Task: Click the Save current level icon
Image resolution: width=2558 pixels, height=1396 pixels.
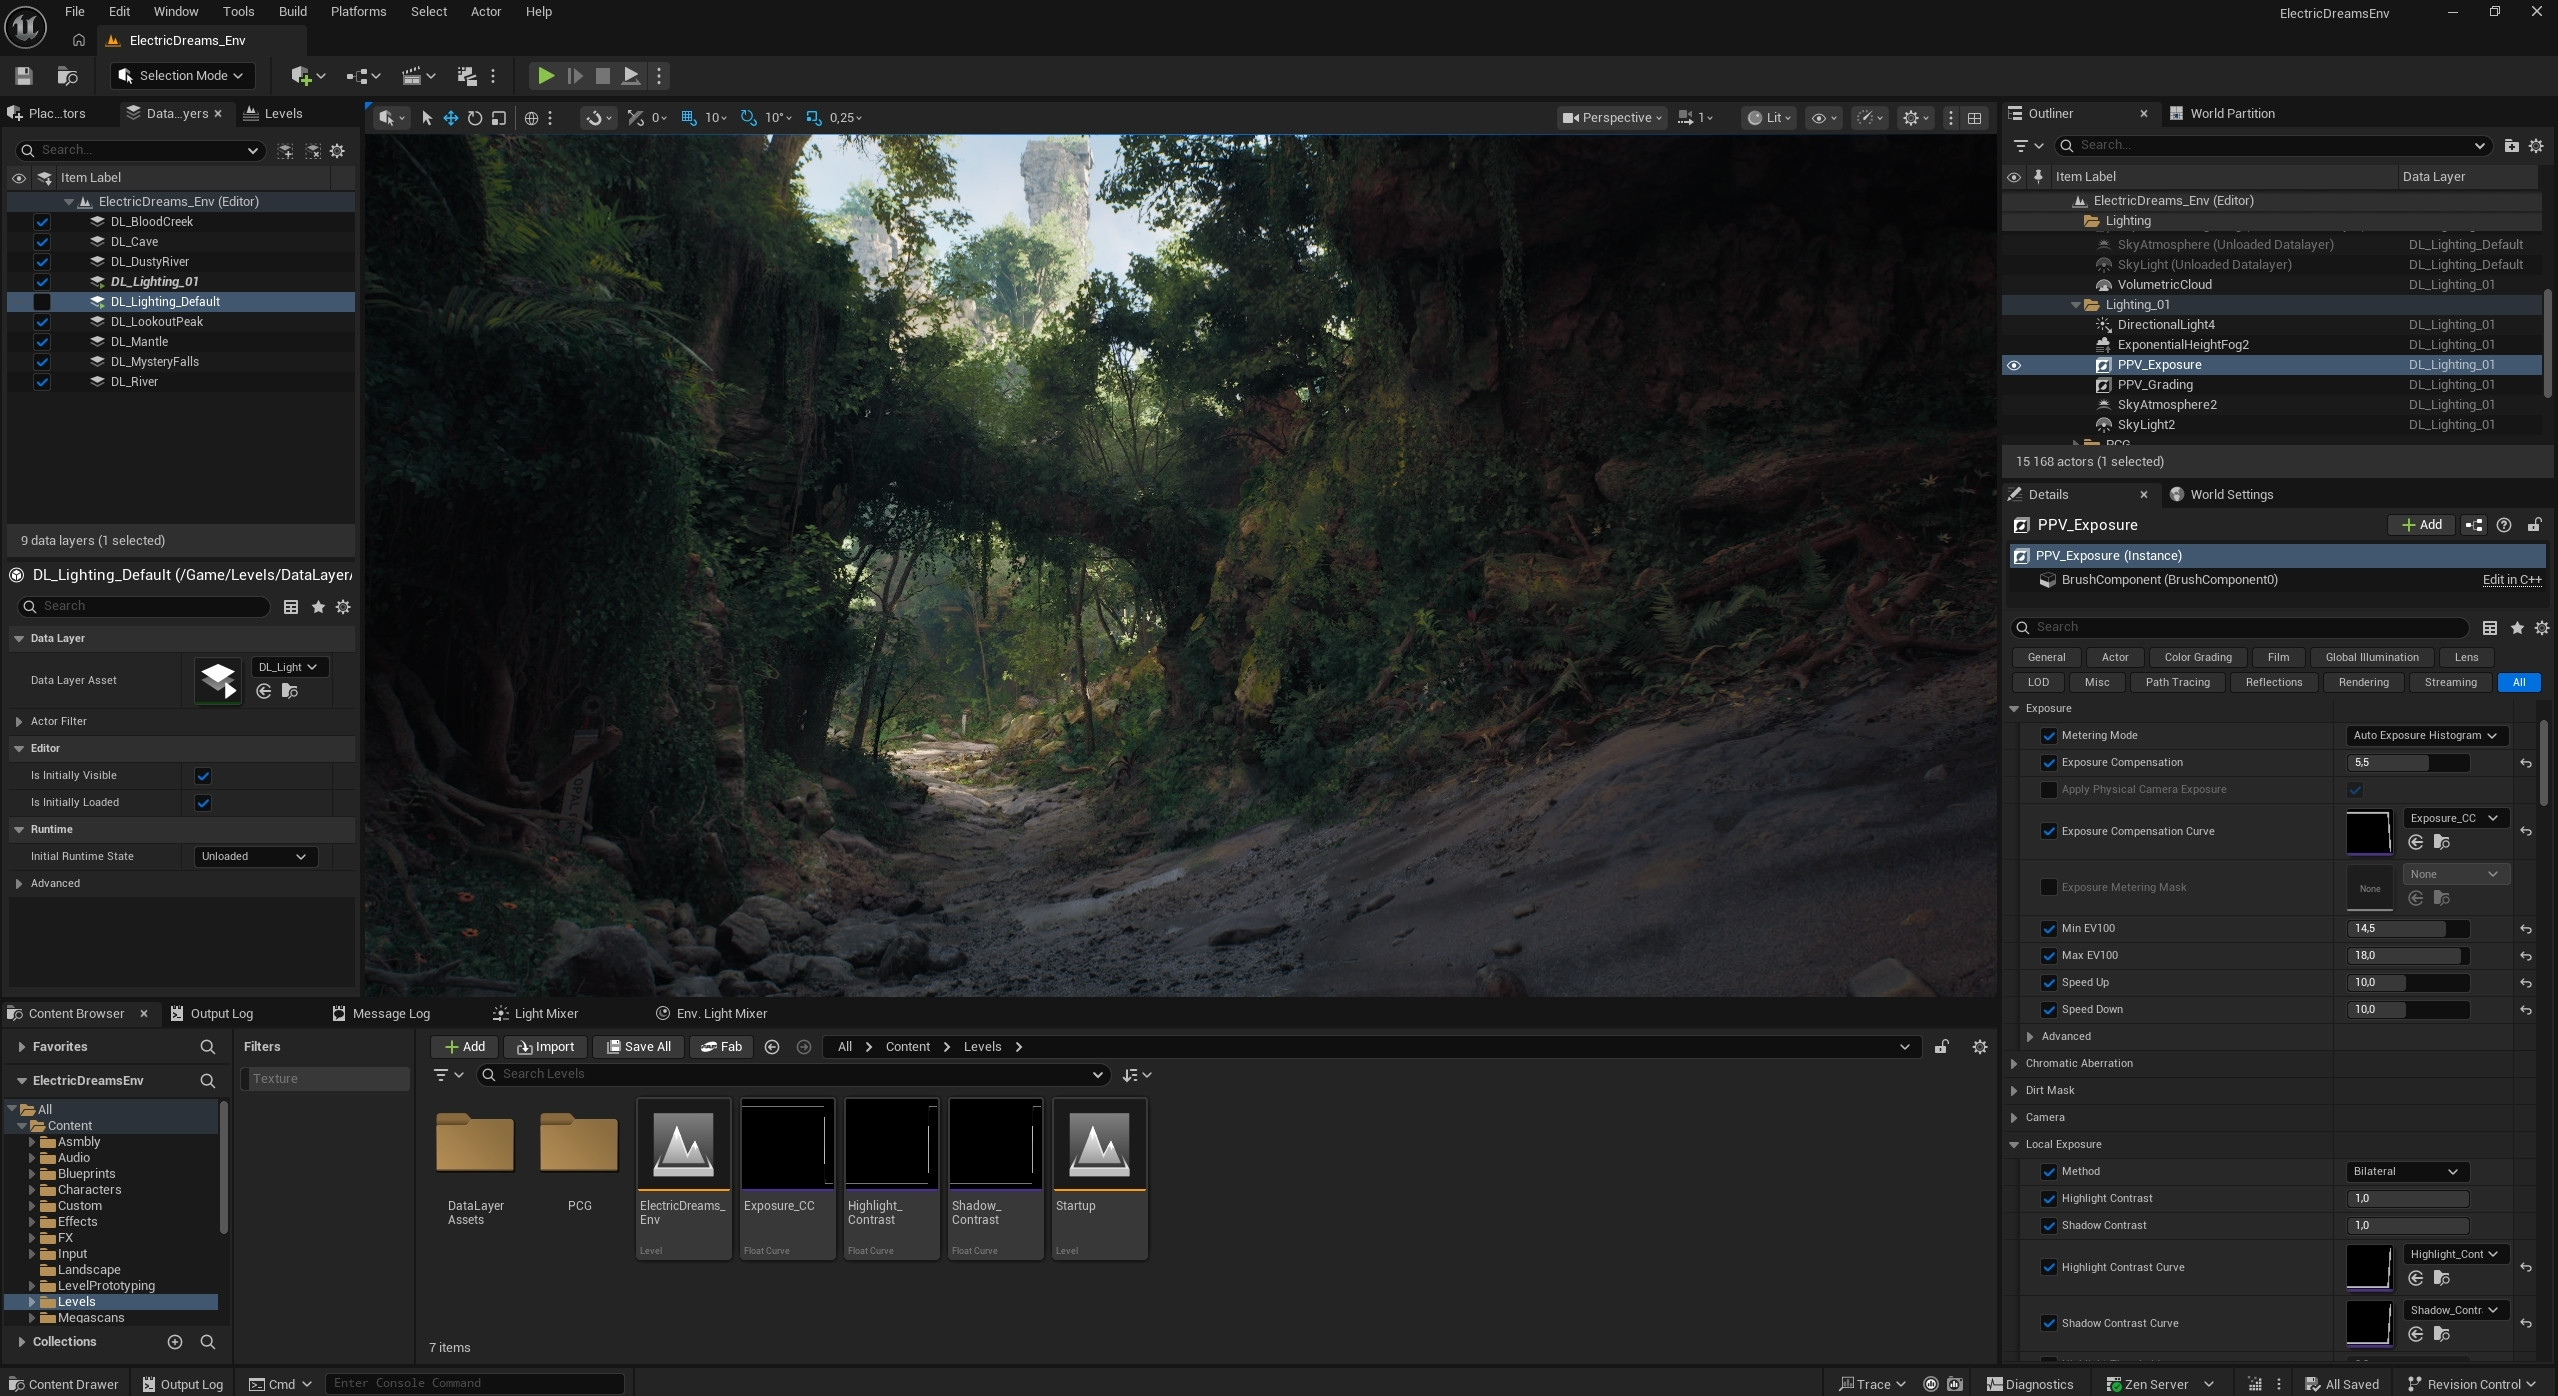Action: coord(24,76)
